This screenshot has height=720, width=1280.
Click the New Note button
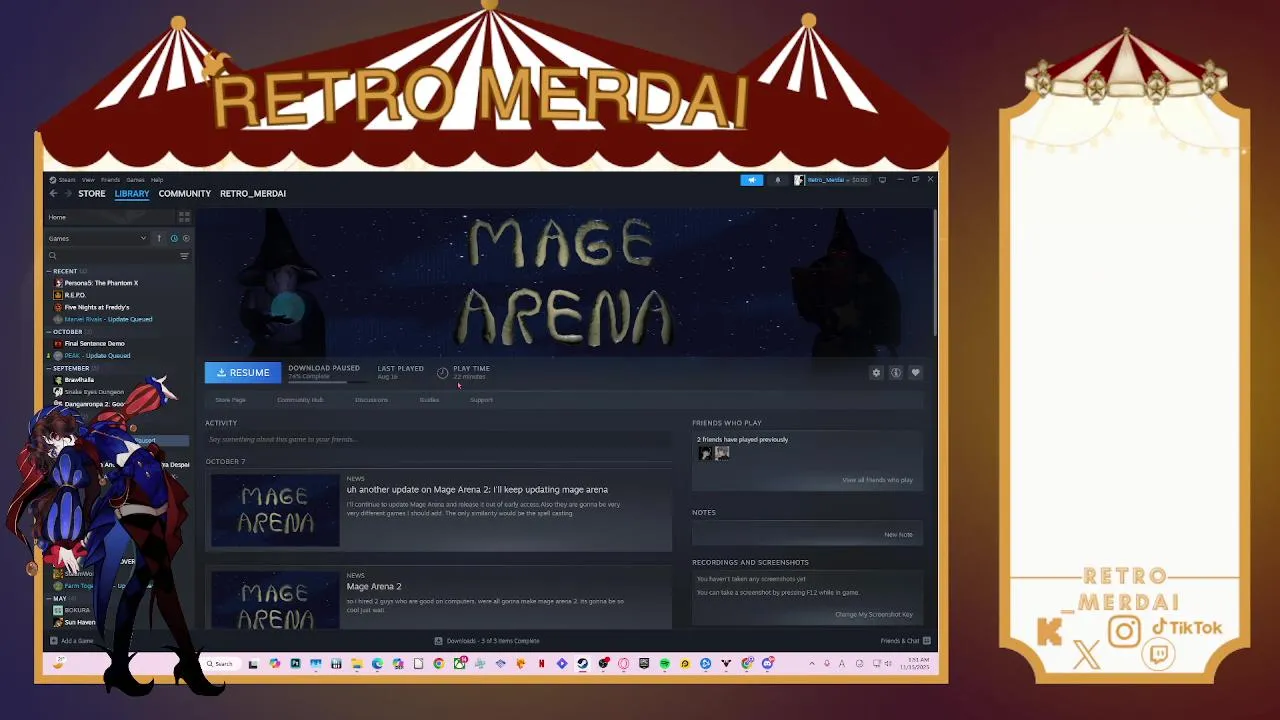tap(898, 535)
